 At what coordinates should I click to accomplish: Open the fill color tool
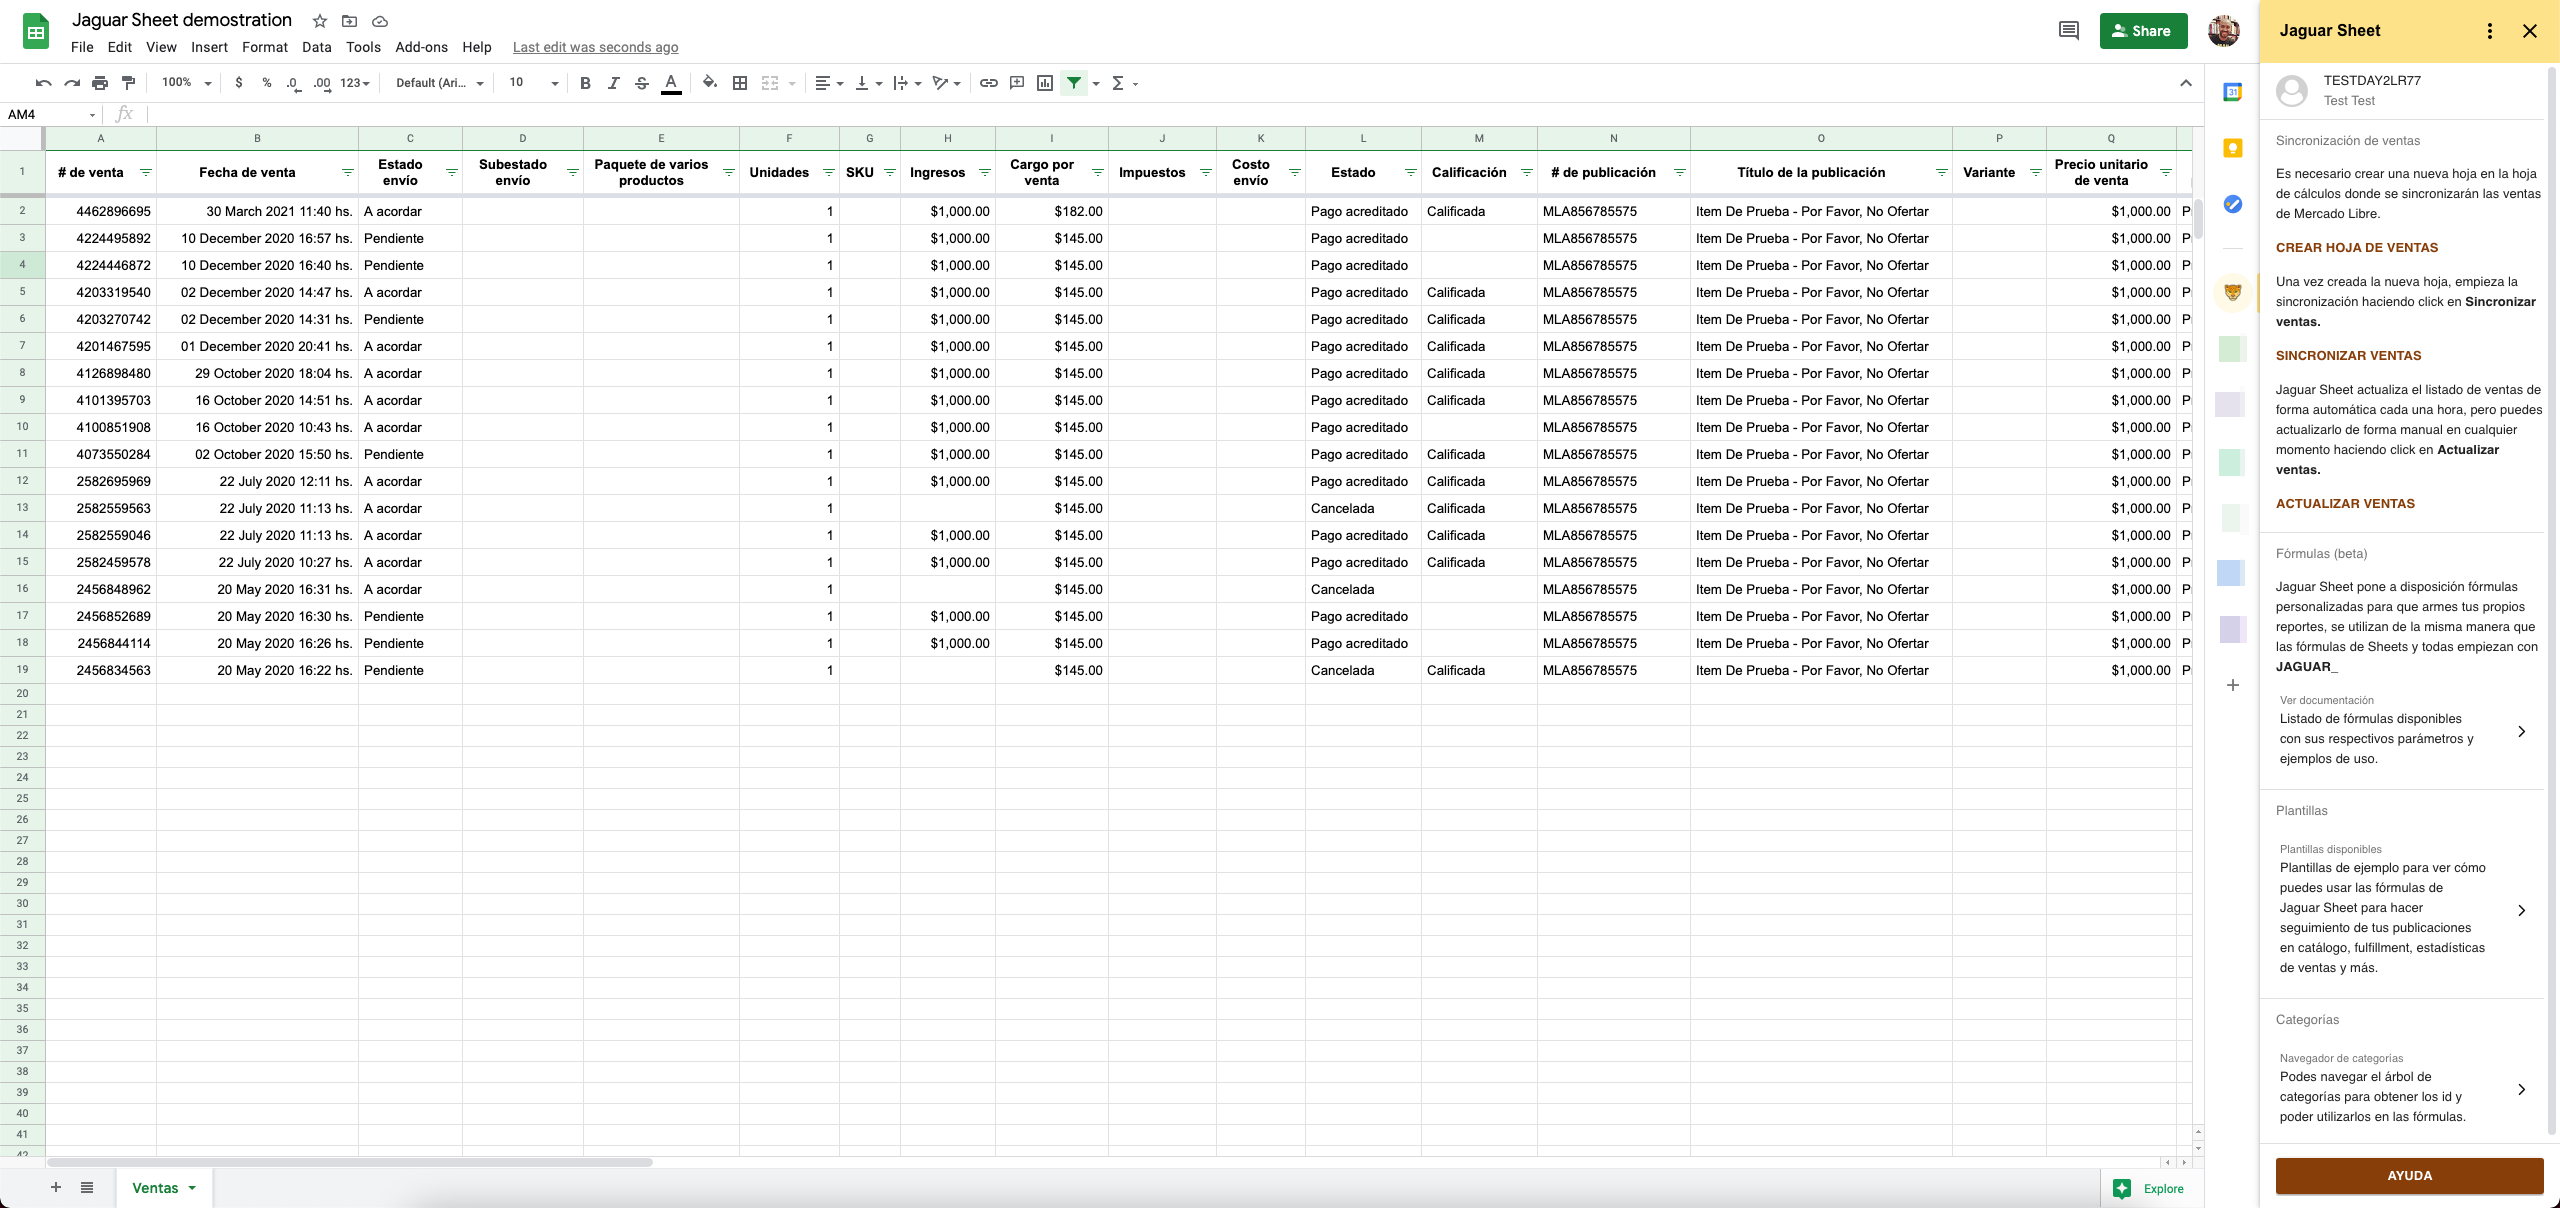[x=709, y=83]
